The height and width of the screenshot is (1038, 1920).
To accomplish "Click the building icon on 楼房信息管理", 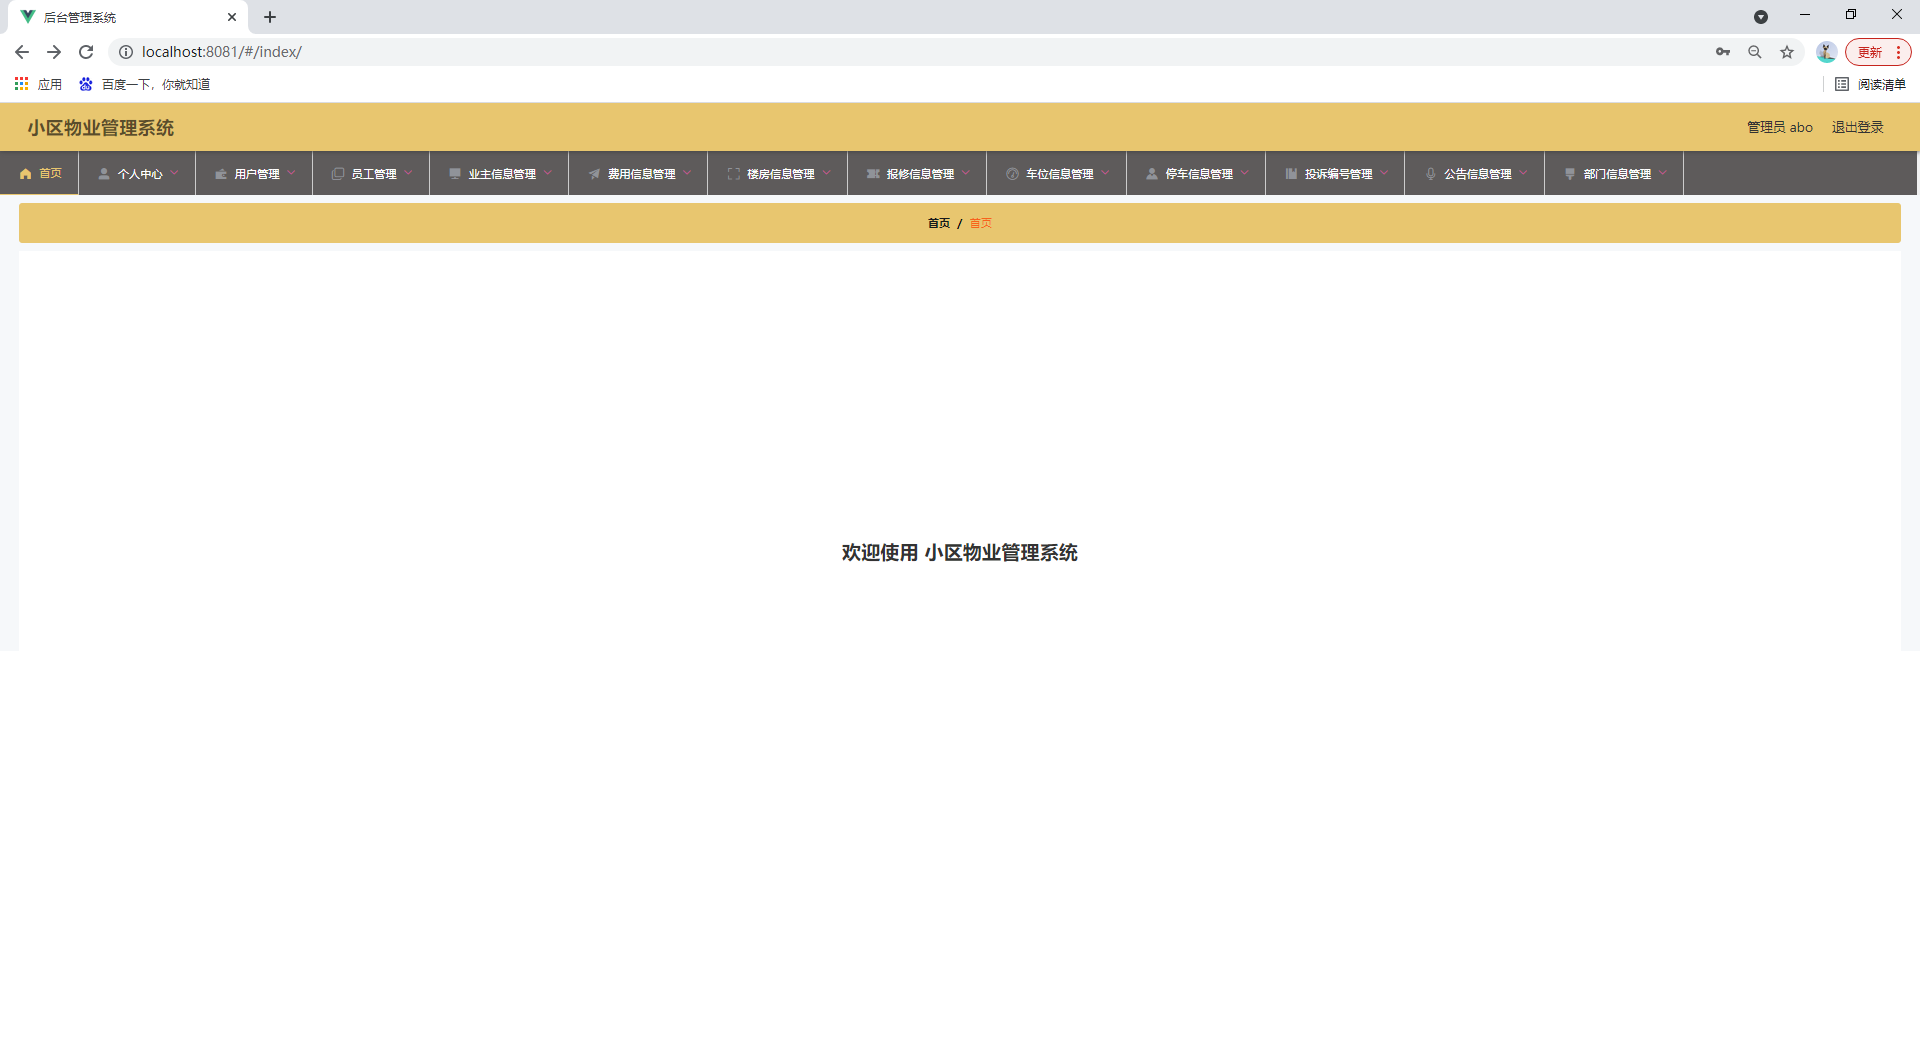I will [x=733, y=173].
